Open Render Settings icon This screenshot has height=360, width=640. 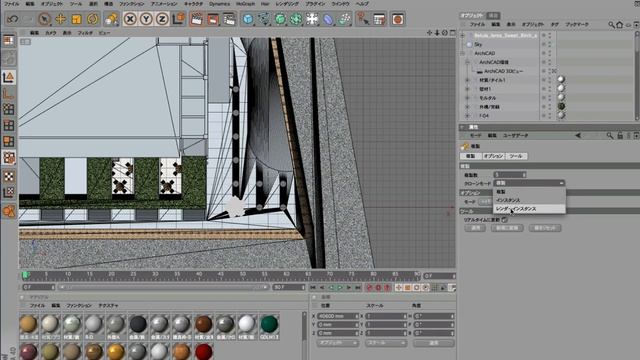(x=229, y=19)
